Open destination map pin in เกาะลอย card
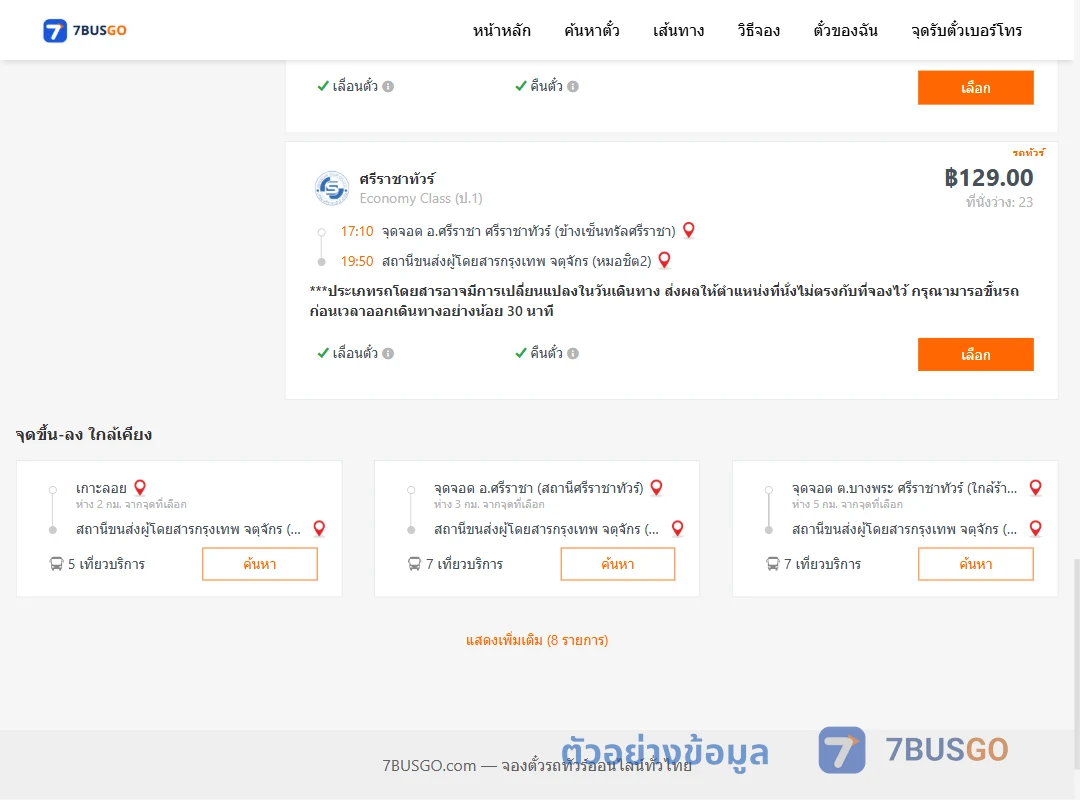 pyautogui.click(x=319, y=529)
